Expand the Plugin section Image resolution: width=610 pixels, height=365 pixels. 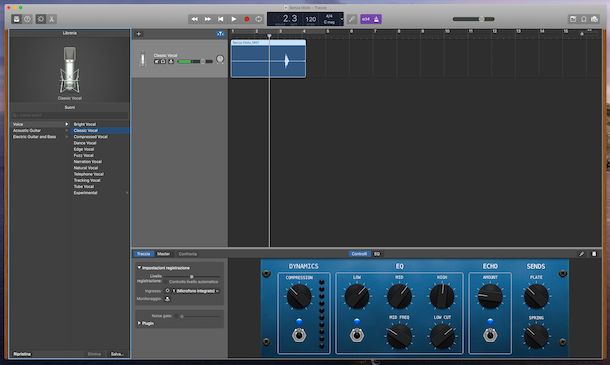pos(139,323)
